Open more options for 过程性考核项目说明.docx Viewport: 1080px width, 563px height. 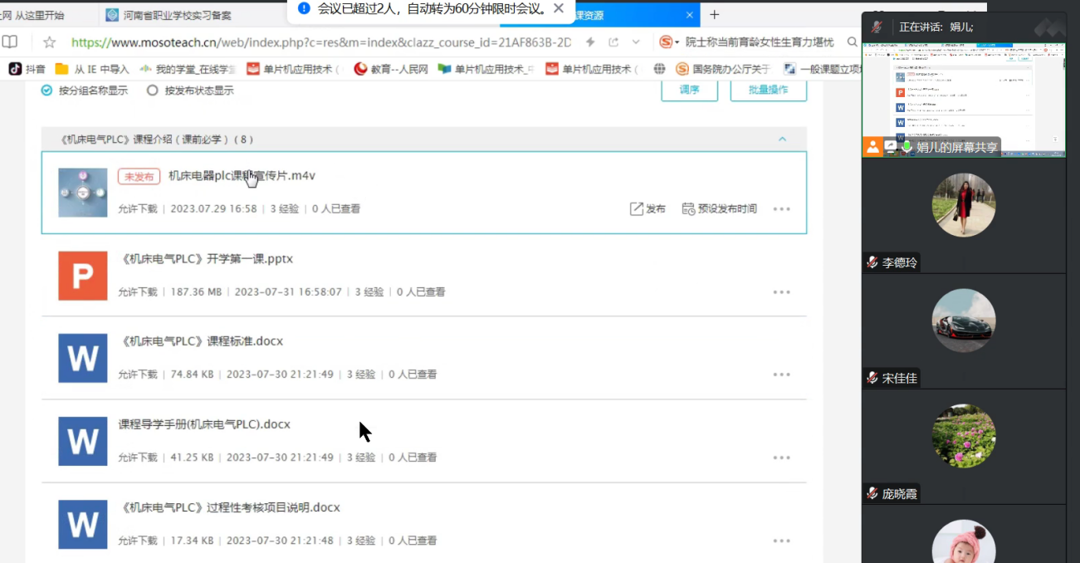point(782,541)
